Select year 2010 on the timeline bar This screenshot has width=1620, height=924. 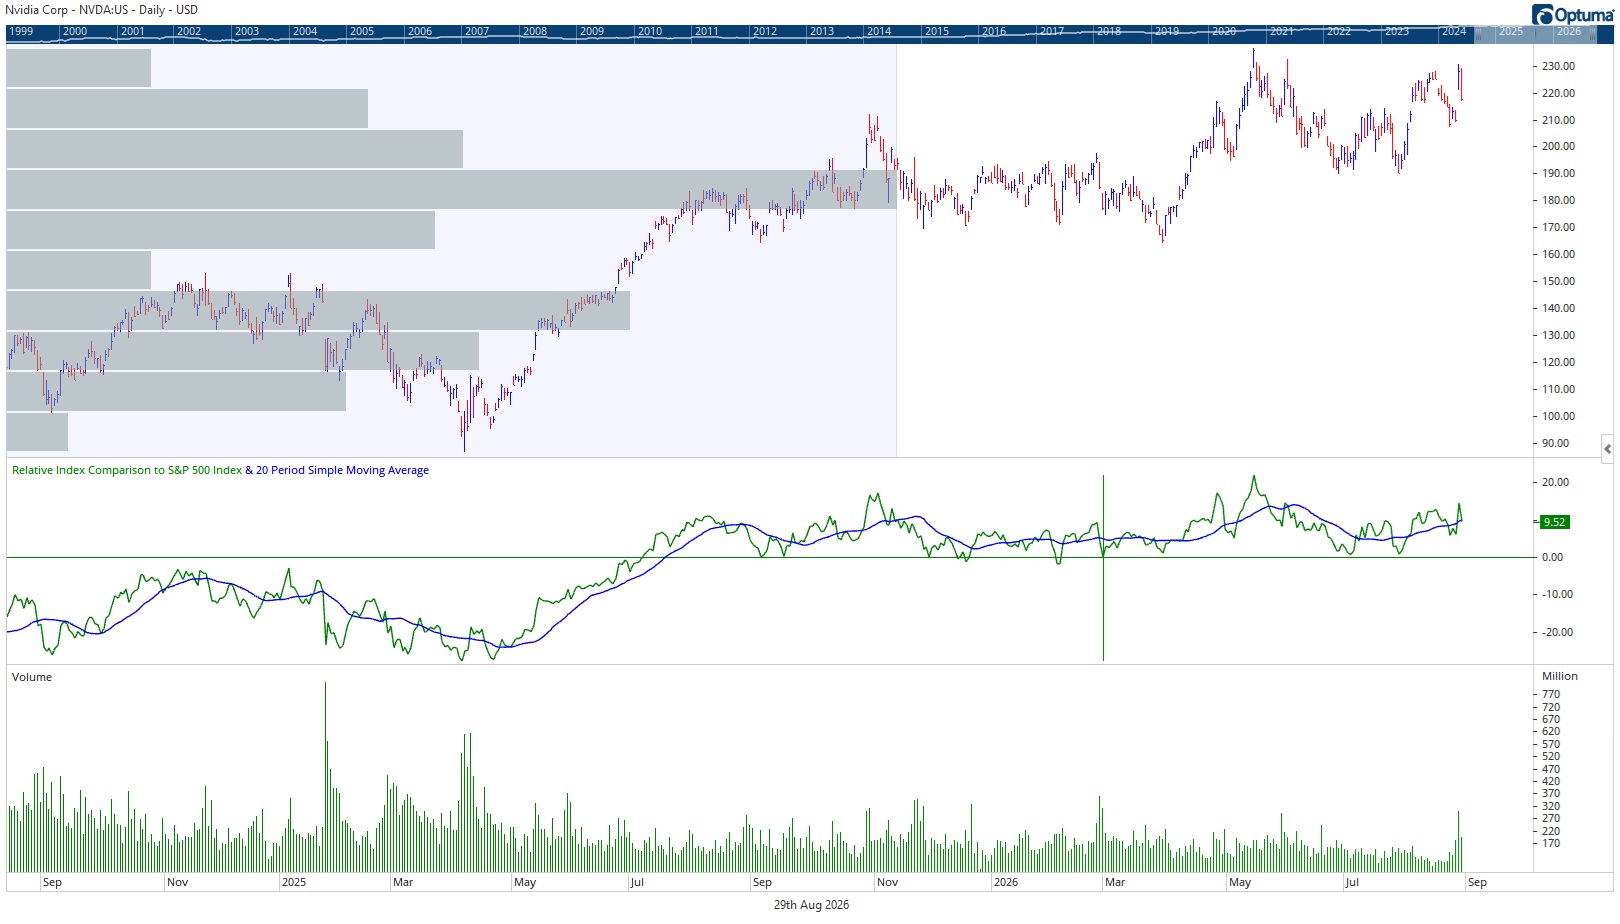click(650, 32)
